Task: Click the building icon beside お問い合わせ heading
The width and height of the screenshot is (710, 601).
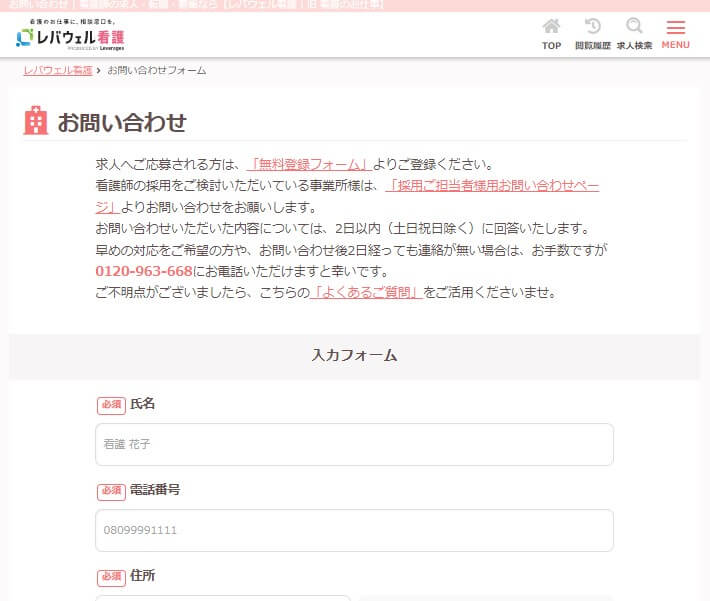Action: pos(36,121)
